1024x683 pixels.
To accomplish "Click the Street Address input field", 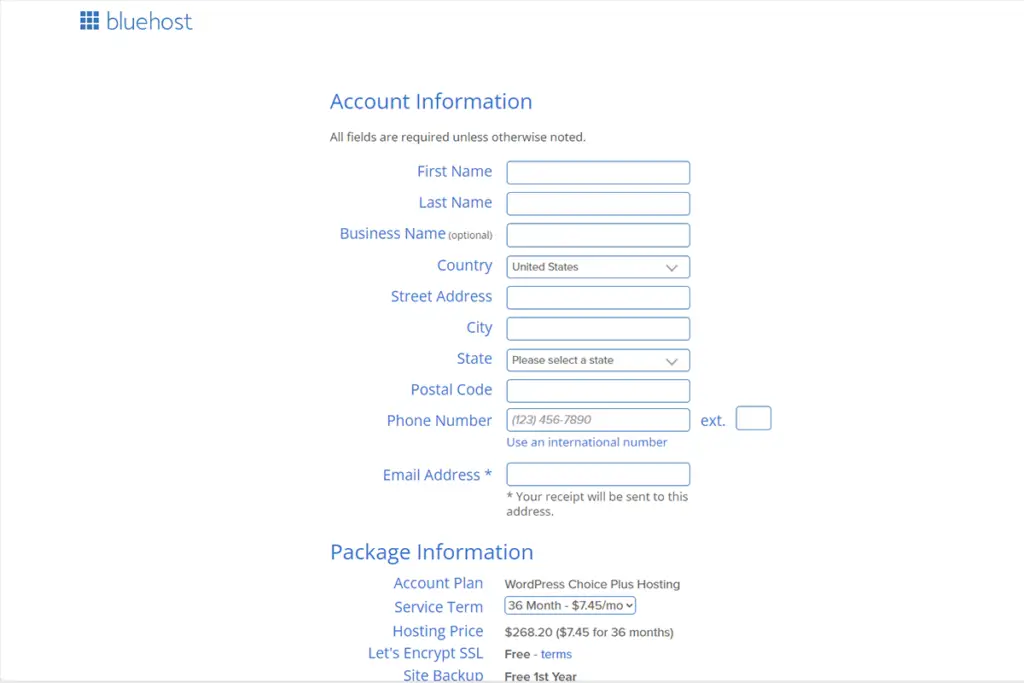I will point(598,298).
